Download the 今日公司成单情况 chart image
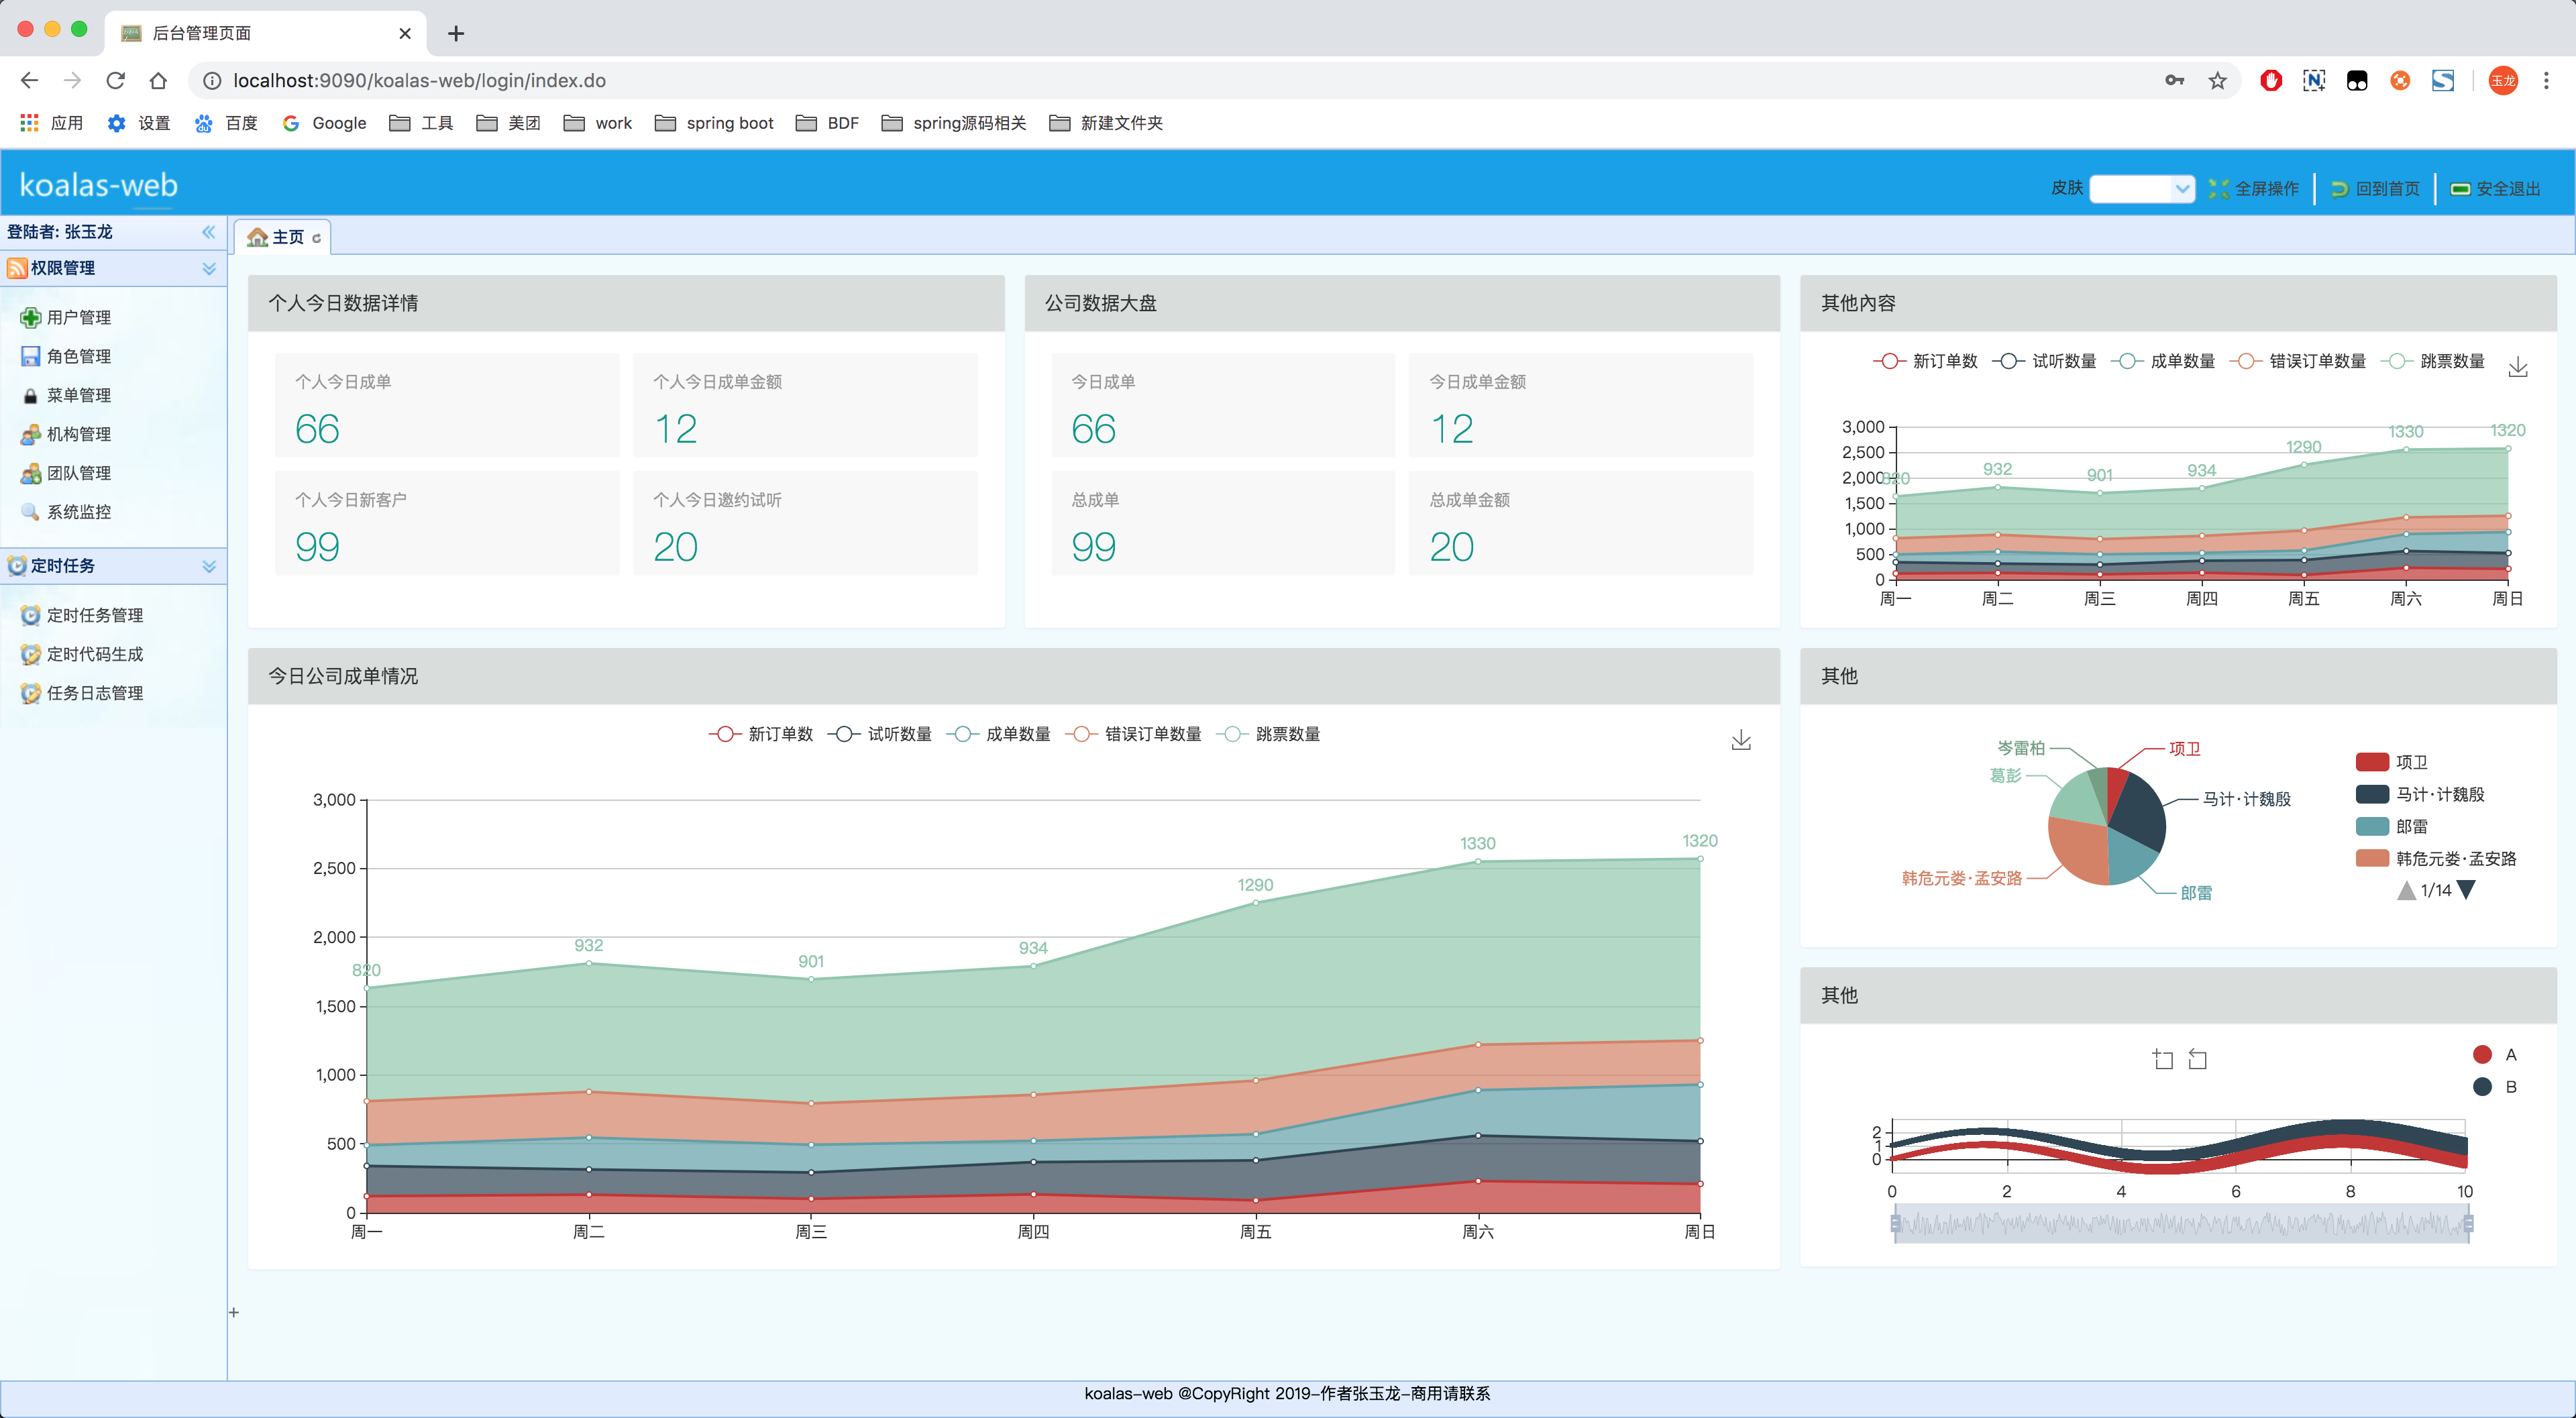 pos(1741,740)
